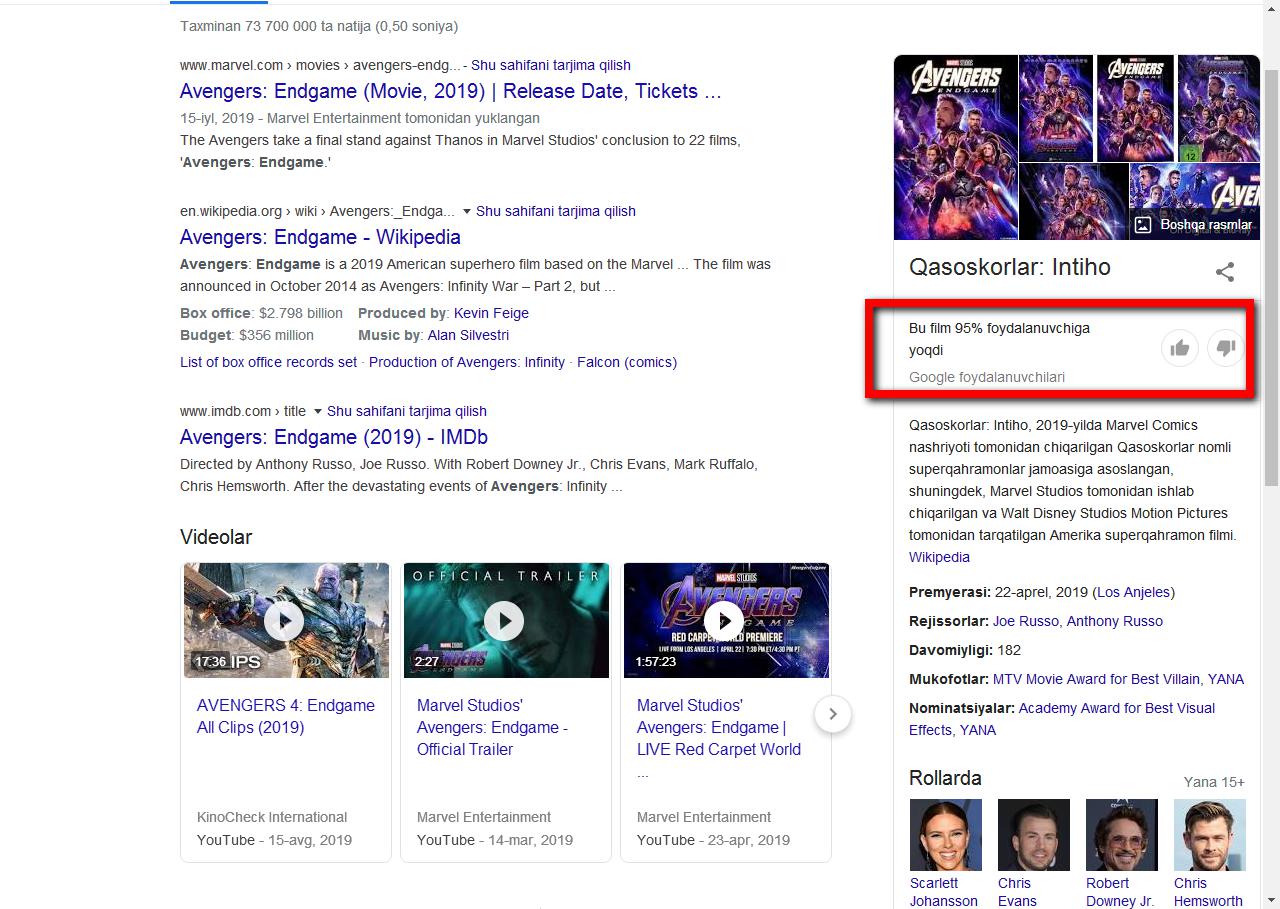The height and width of the screenshot is (909, 1280).
Task: Open the Marvel.com Avengers: Endgame result
Action: coord(450,91)
